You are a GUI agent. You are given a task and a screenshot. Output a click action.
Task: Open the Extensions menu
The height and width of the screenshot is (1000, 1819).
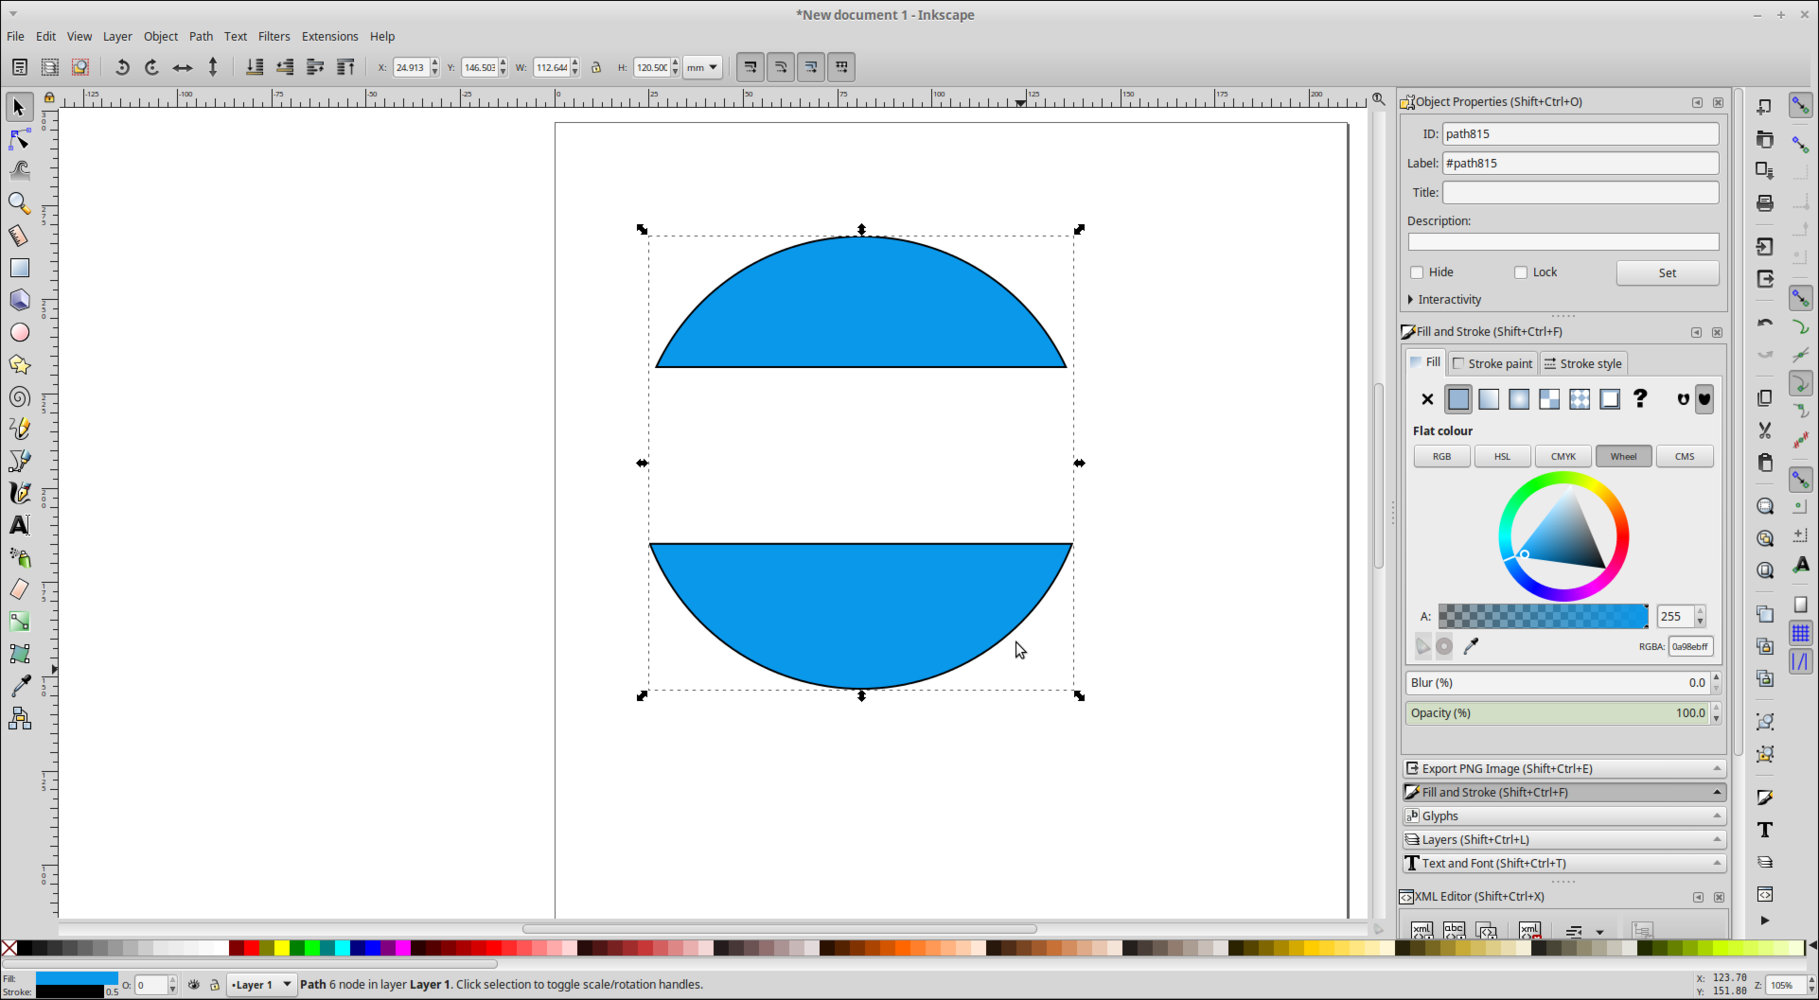click(330, 36)
